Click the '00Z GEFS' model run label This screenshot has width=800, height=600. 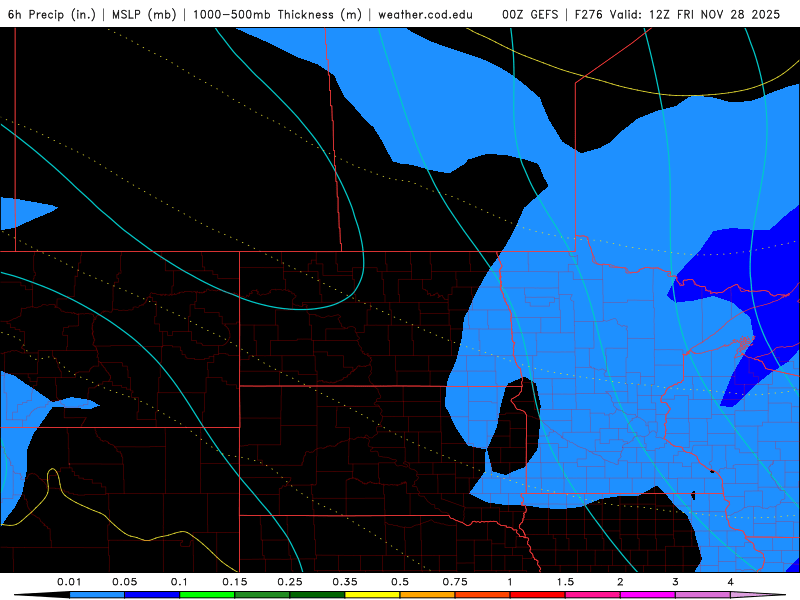point(530,14)
